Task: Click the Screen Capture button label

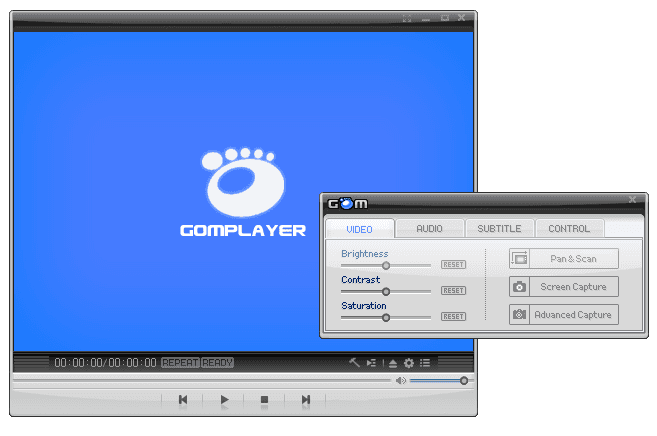Action: point(574,287)
